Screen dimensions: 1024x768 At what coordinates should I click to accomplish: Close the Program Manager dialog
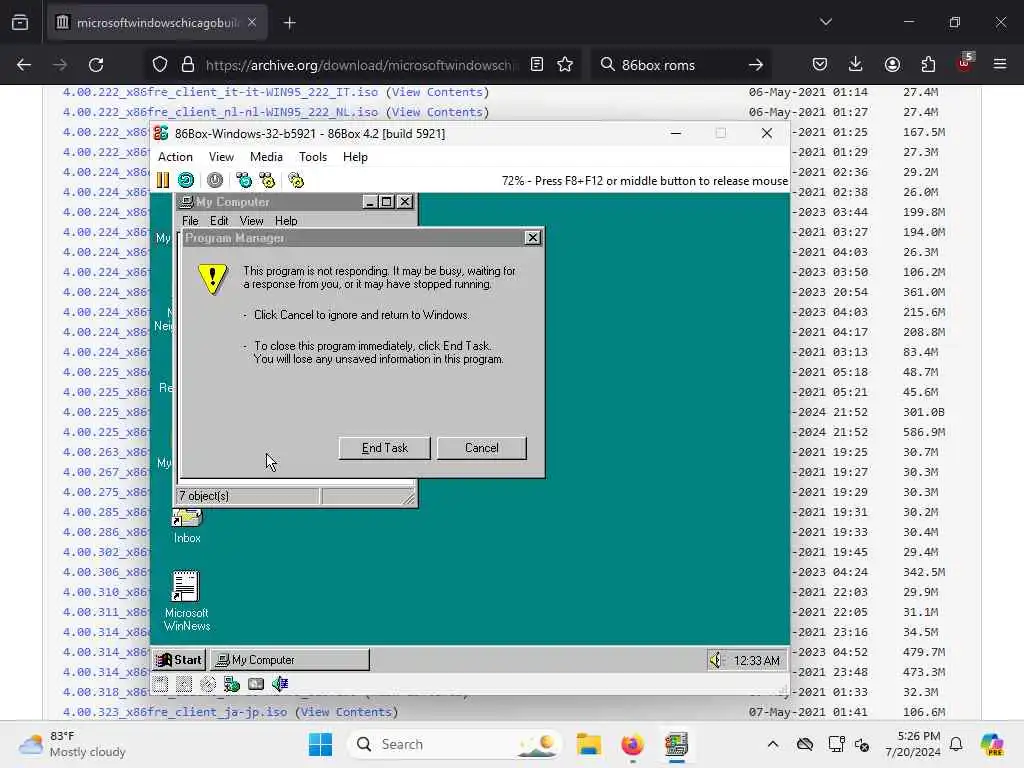coord(533,238)
